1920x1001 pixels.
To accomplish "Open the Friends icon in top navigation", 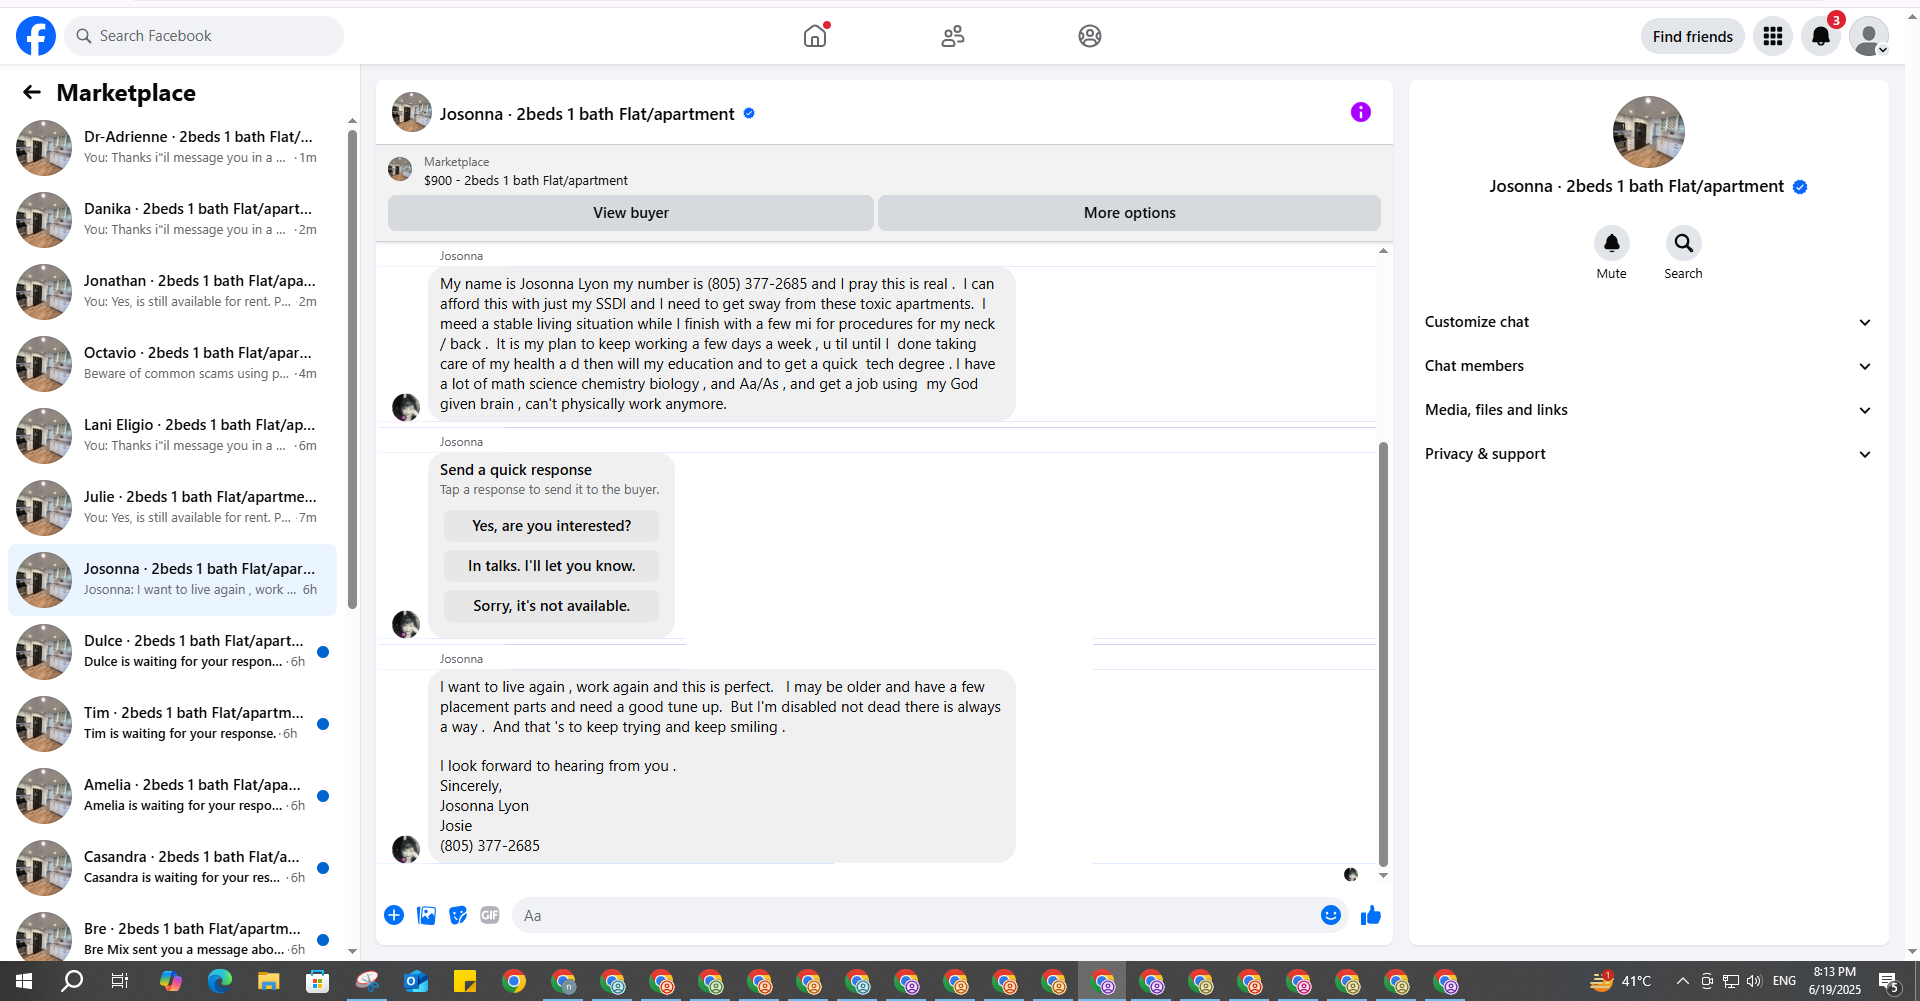I will coord(953,36).
